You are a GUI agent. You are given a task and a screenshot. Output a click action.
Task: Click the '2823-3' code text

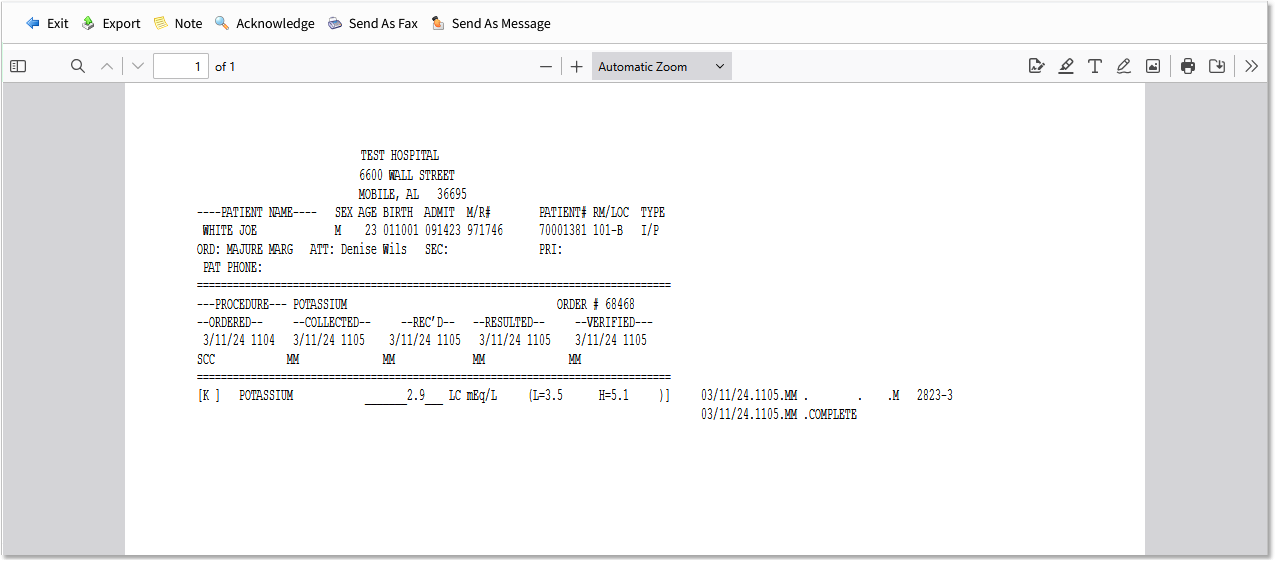[935, 395]
